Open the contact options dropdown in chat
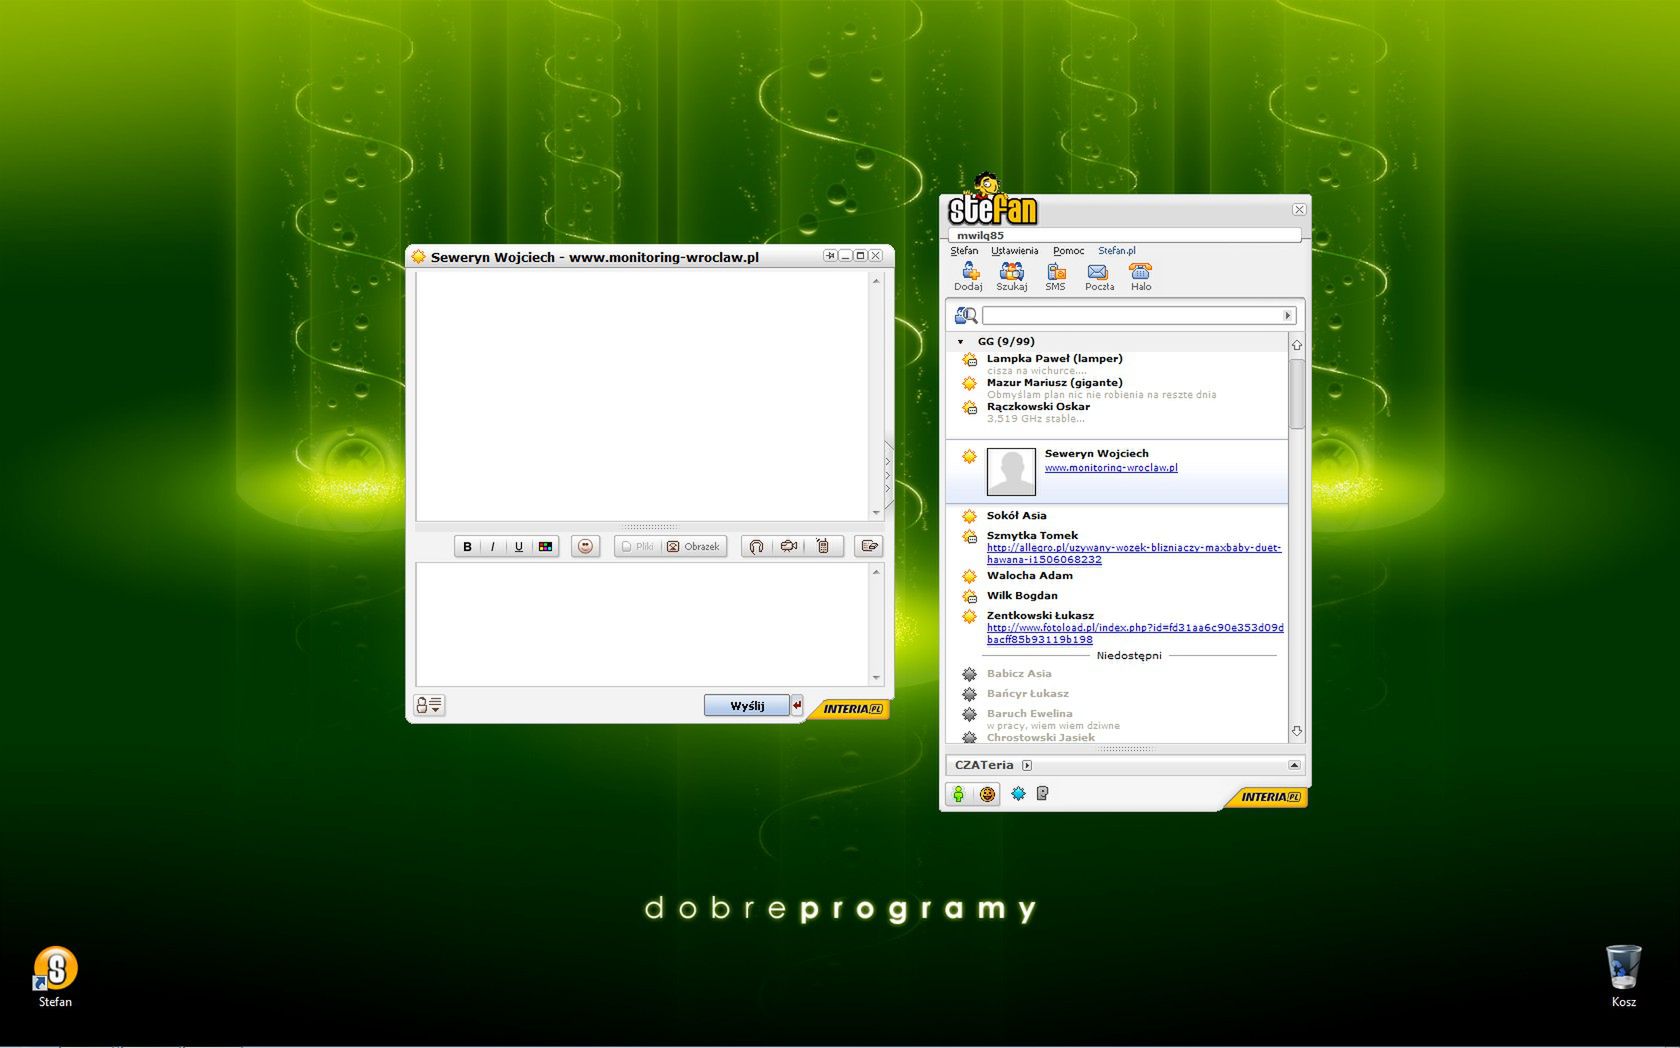The image size is (1680, 1048). [429, 705]
